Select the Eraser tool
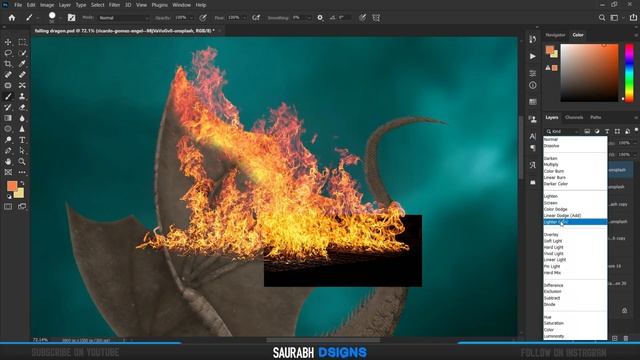 (x=22, y=107)
